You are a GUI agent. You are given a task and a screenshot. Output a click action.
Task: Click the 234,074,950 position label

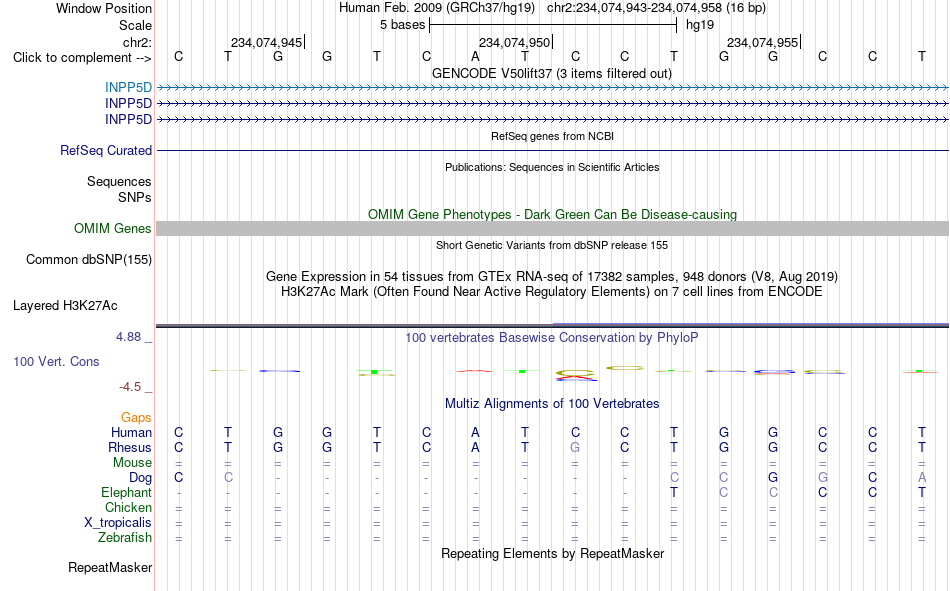514,42
